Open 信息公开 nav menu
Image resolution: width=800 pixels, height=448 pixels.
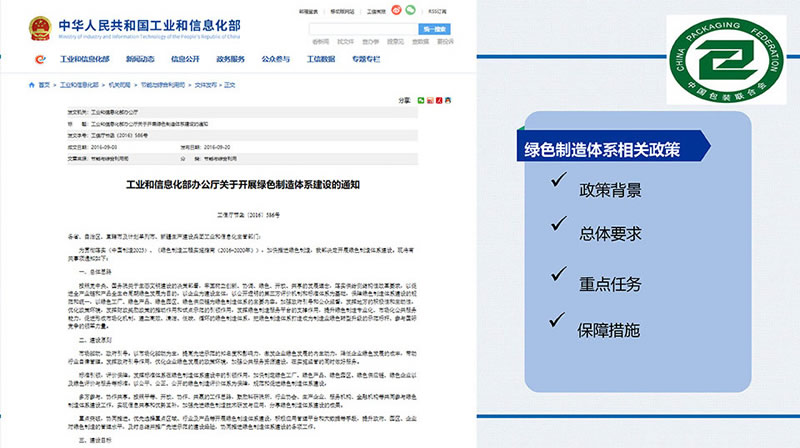185,59
